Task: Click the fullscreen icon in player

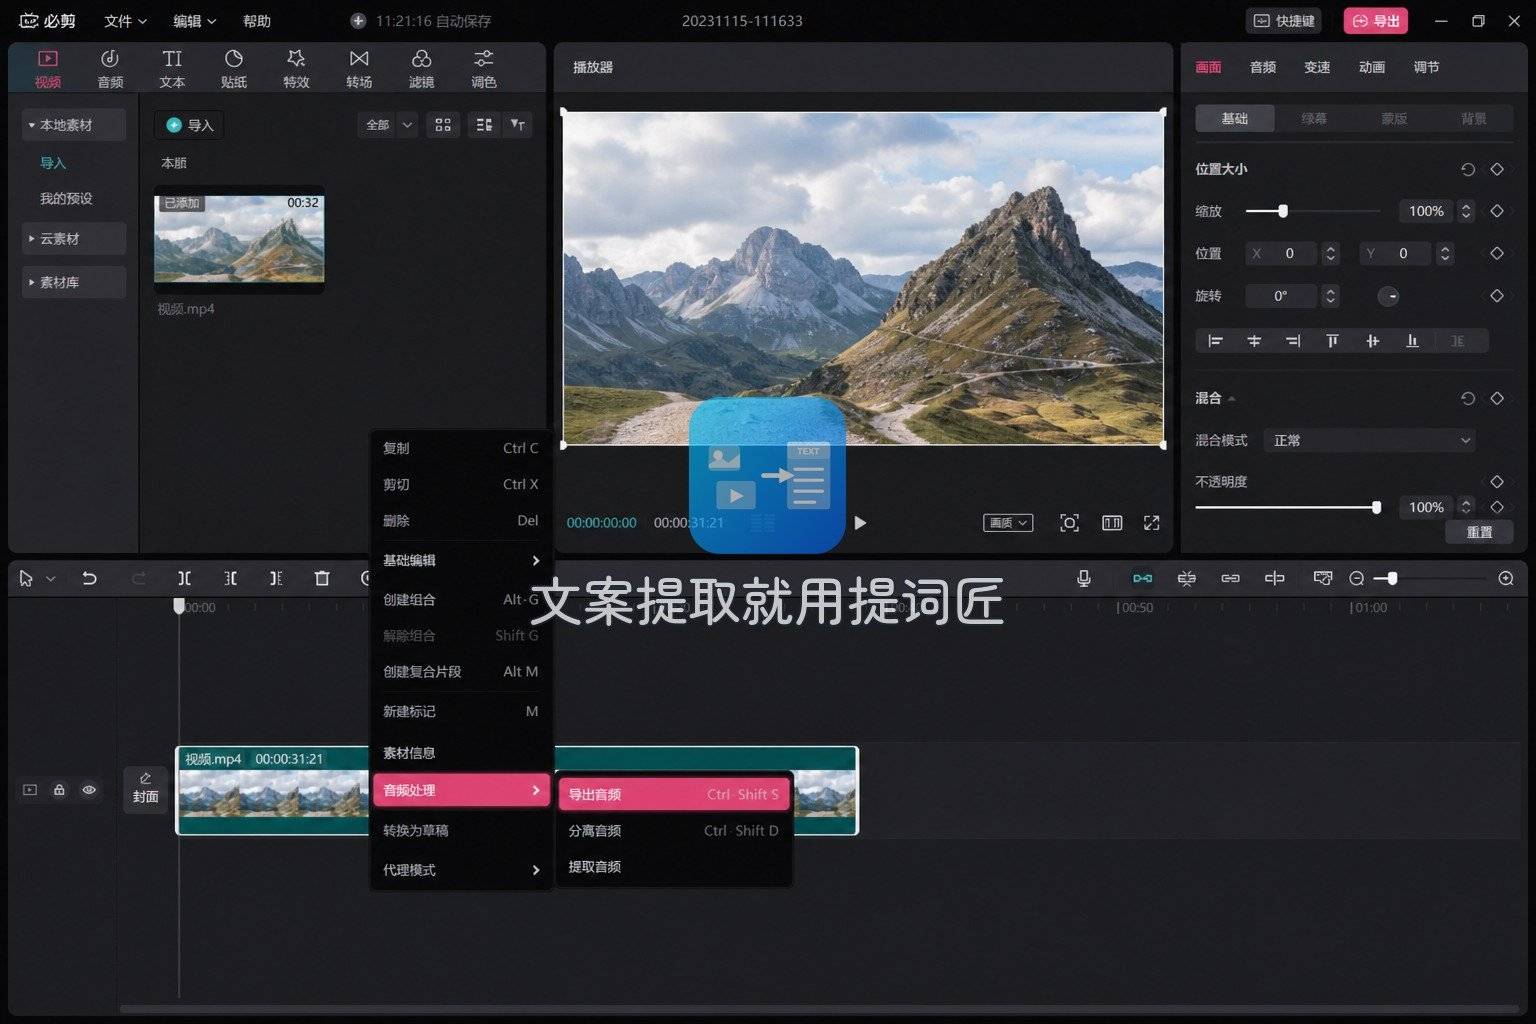Action: 1151,523
